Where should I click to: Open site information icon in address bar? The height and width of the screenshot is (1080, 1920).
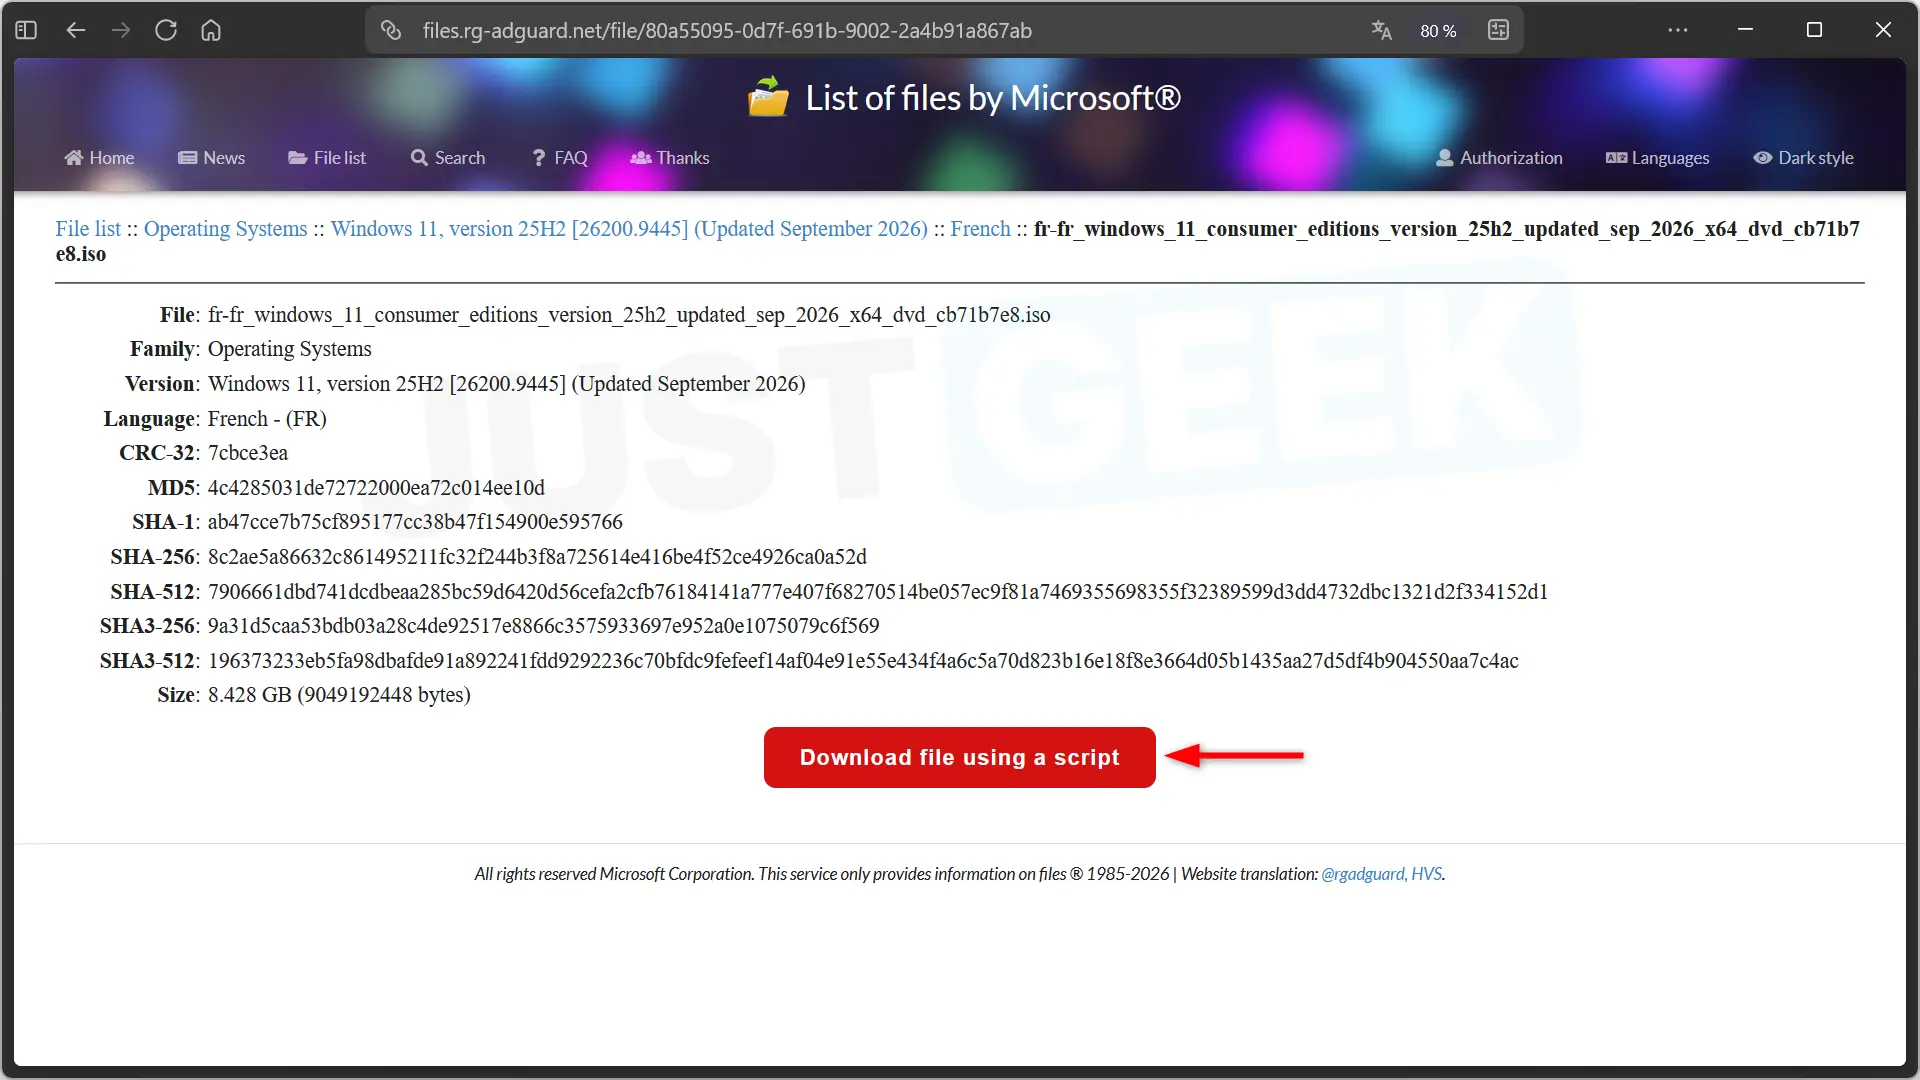(391, 30)
